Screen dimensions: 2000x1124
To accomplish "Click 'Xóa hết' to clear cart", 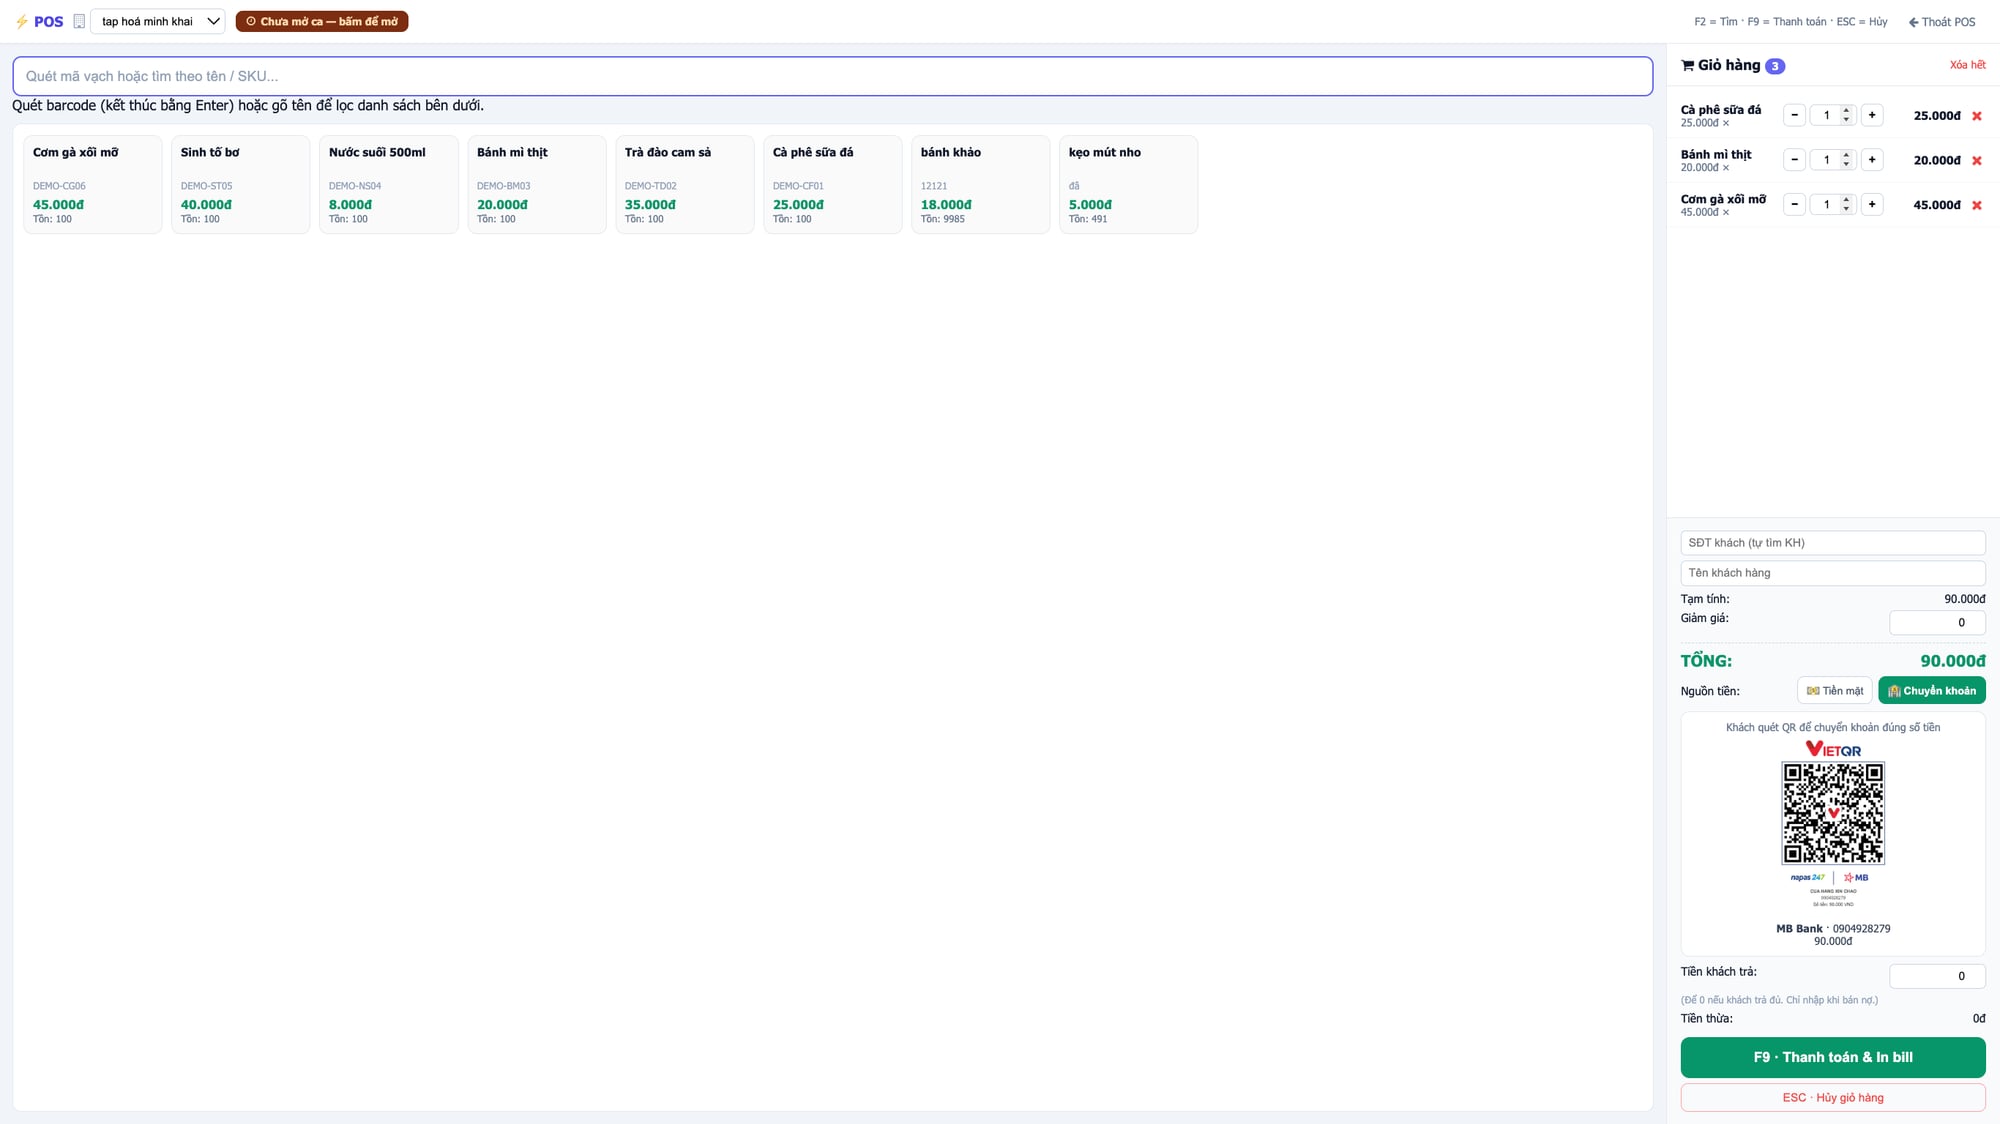I will [x=1967, y=65].
